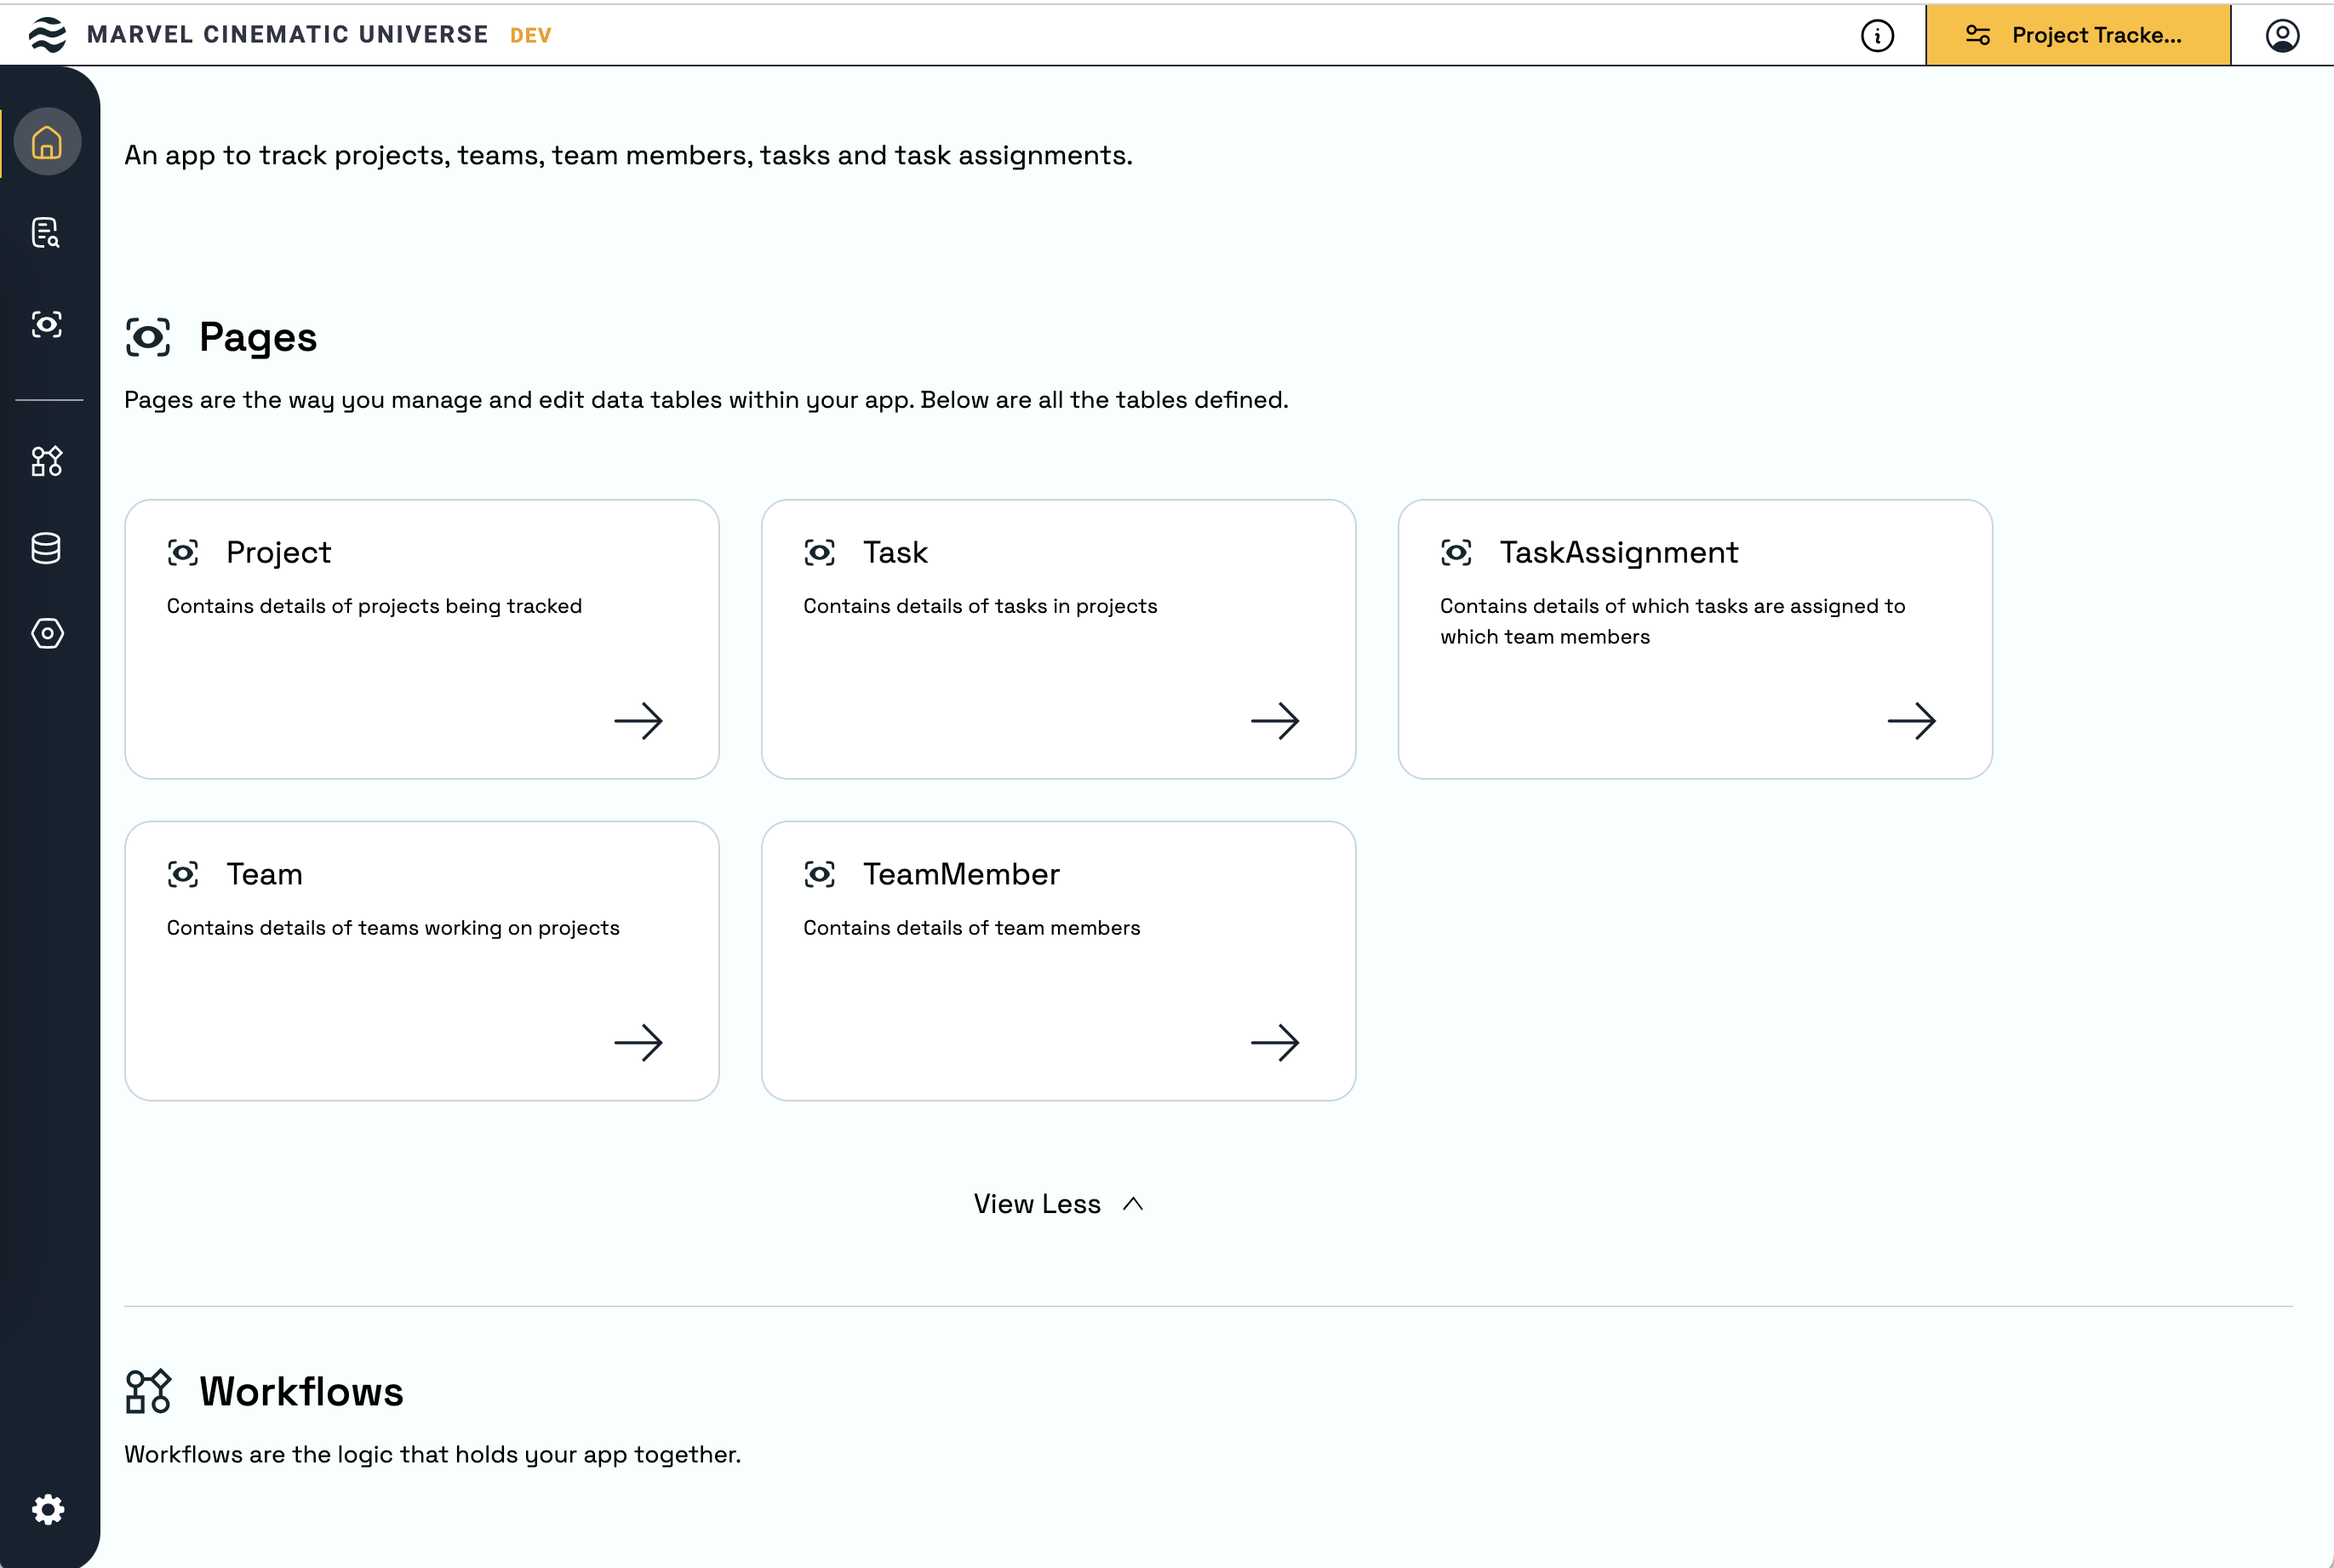Open the Workflows sidebar icon
The height and width of the screenshot is (1568, 2334).
click(47, 461)
